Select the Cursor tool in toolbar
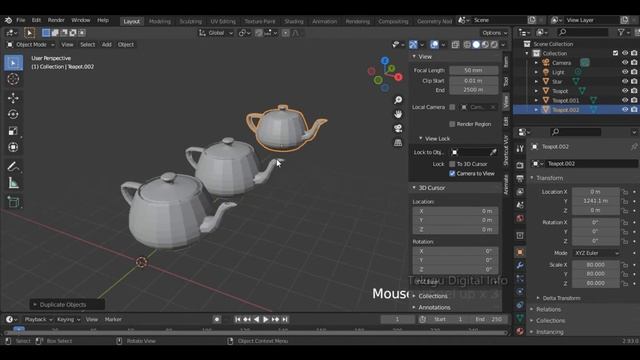The height and width of the screenshot is (360, 640). coord(13,79)
